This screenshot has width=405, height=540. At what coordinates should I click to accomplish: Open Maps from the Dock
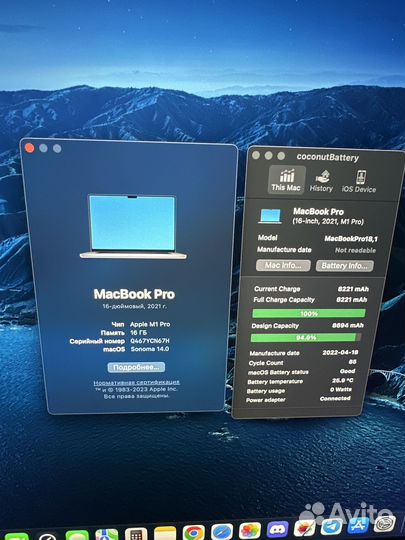[107, 535]
